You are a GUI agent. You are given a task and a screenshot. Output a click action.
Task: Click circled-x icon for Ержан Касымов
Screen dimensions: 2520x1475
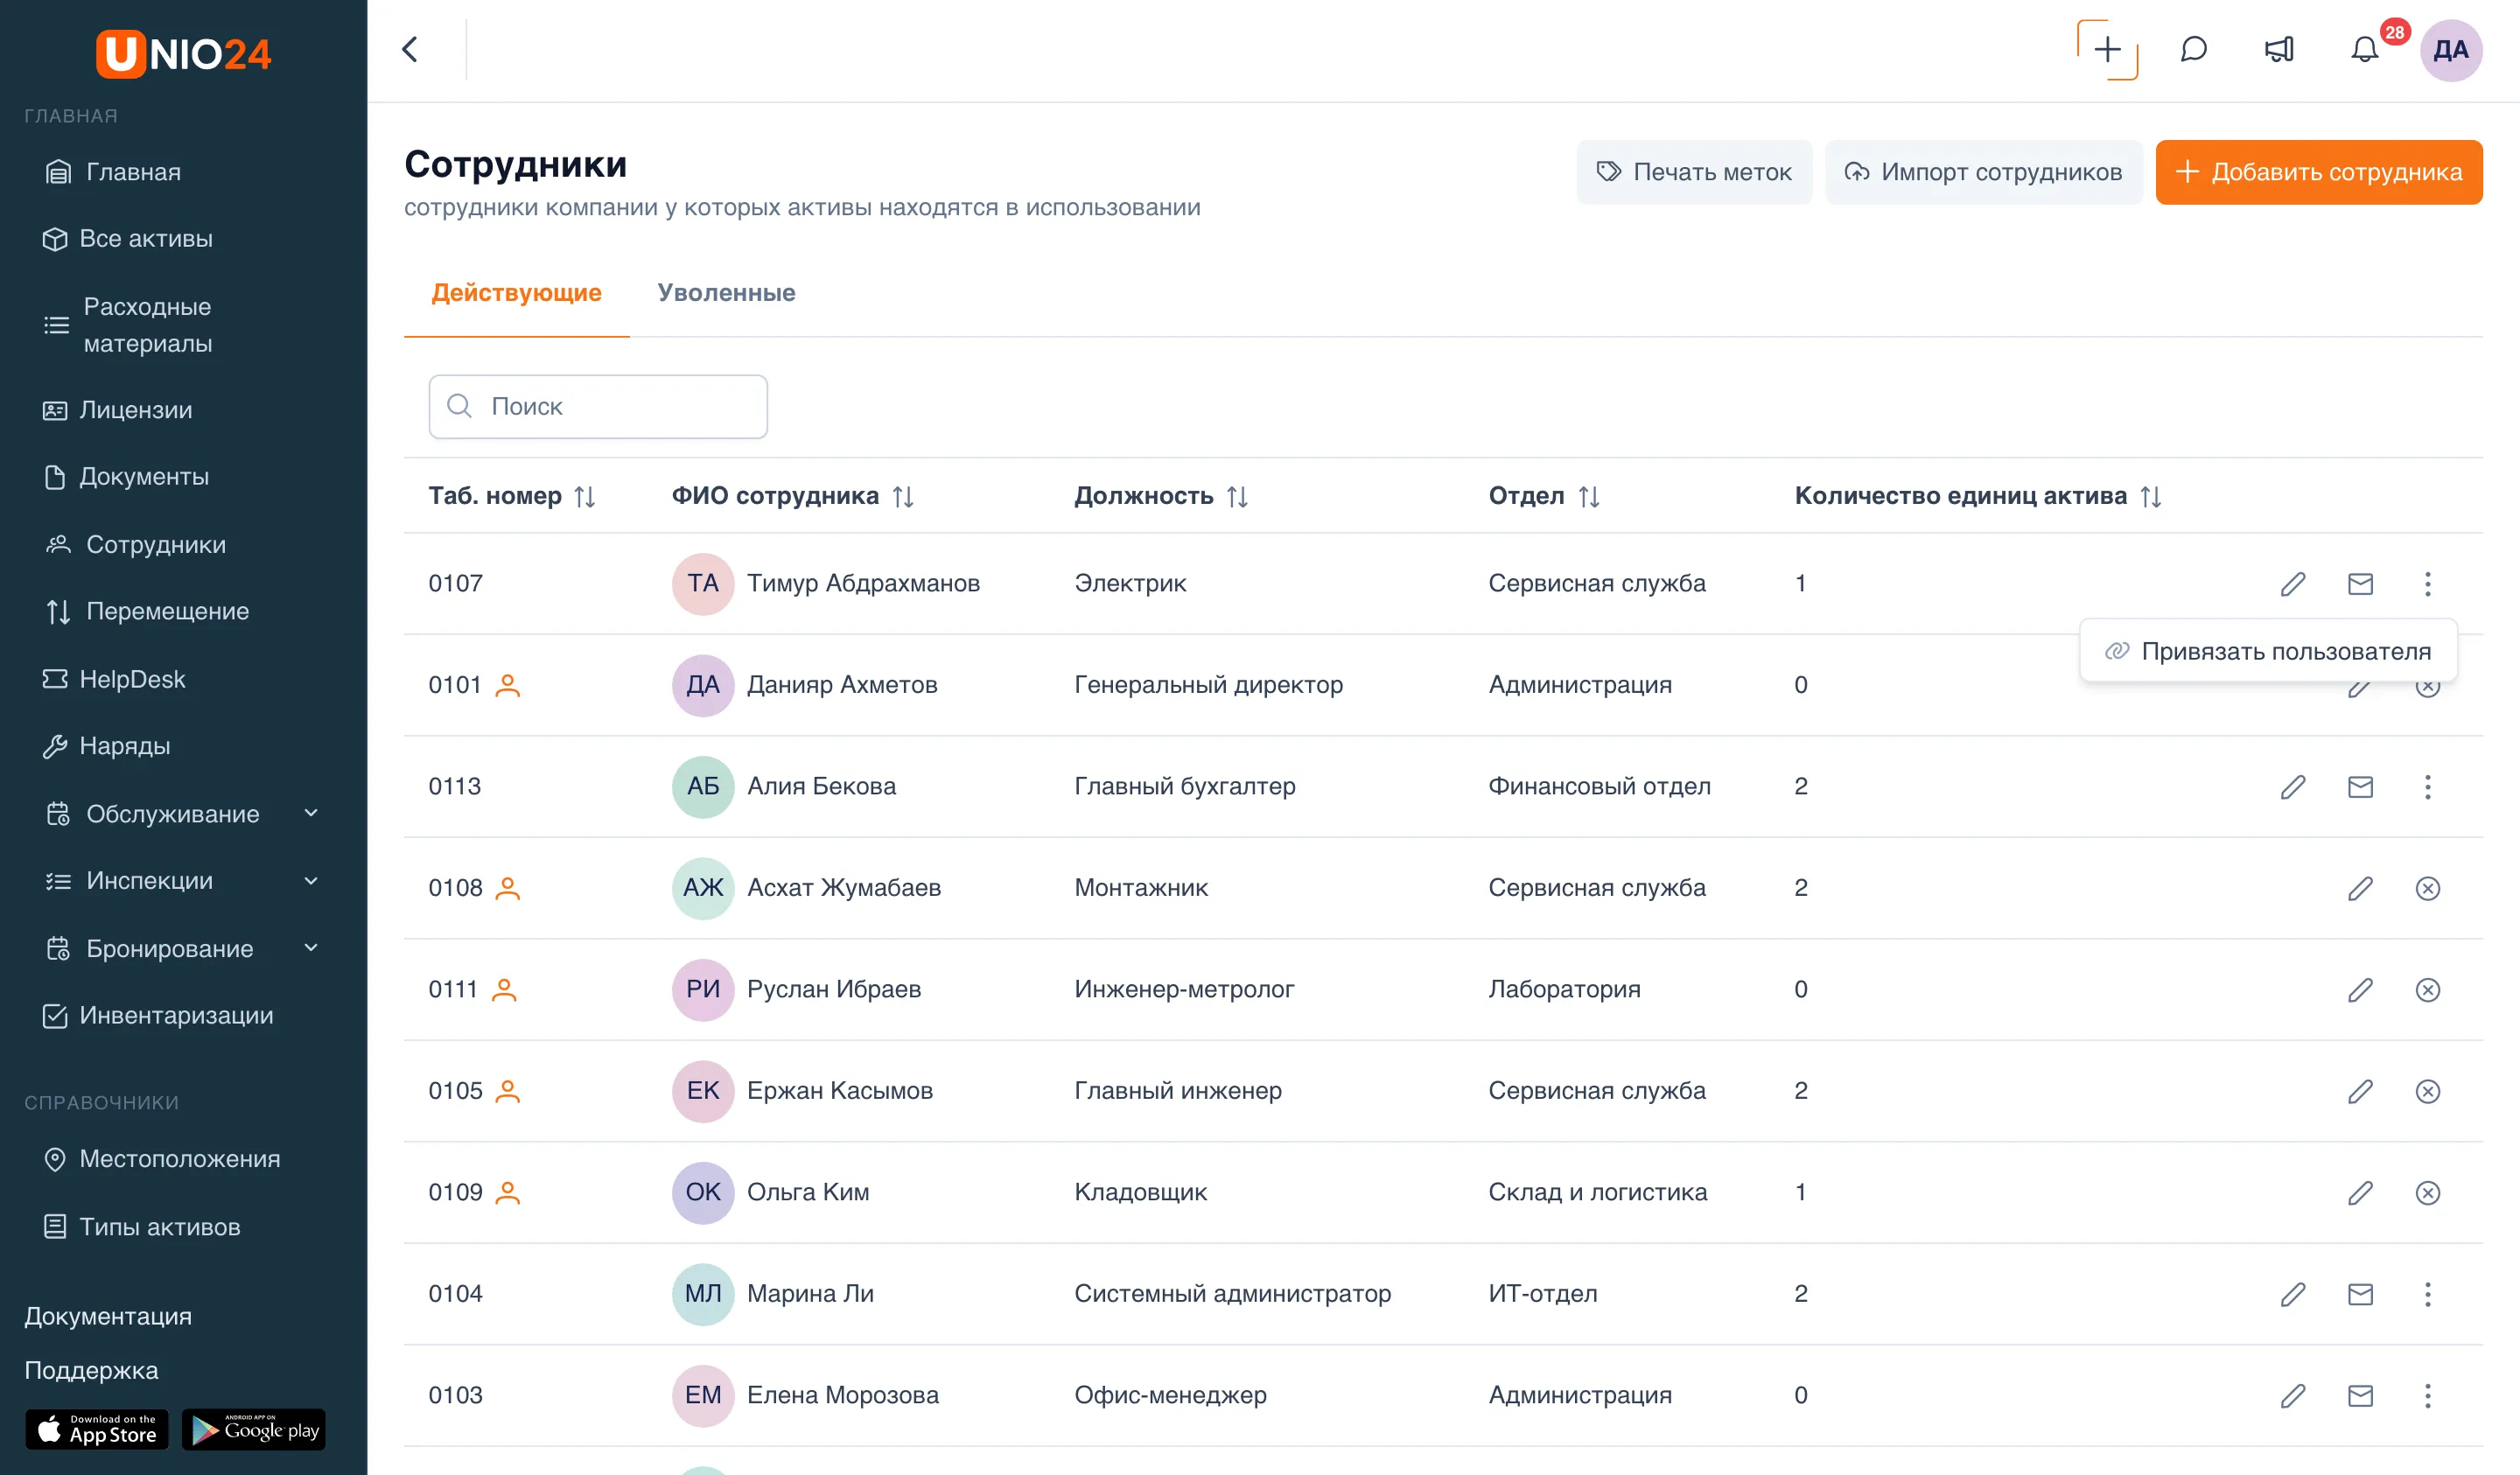click(x=2428, y=1091)
